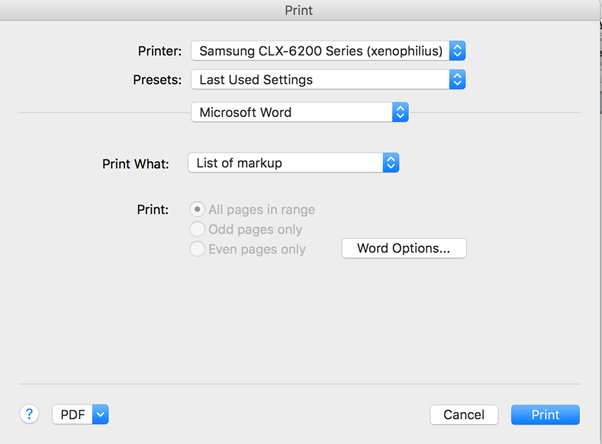602x444 pixels.
Task: Open the Microsoft Word options section menu
Action: tap(292, 112)
